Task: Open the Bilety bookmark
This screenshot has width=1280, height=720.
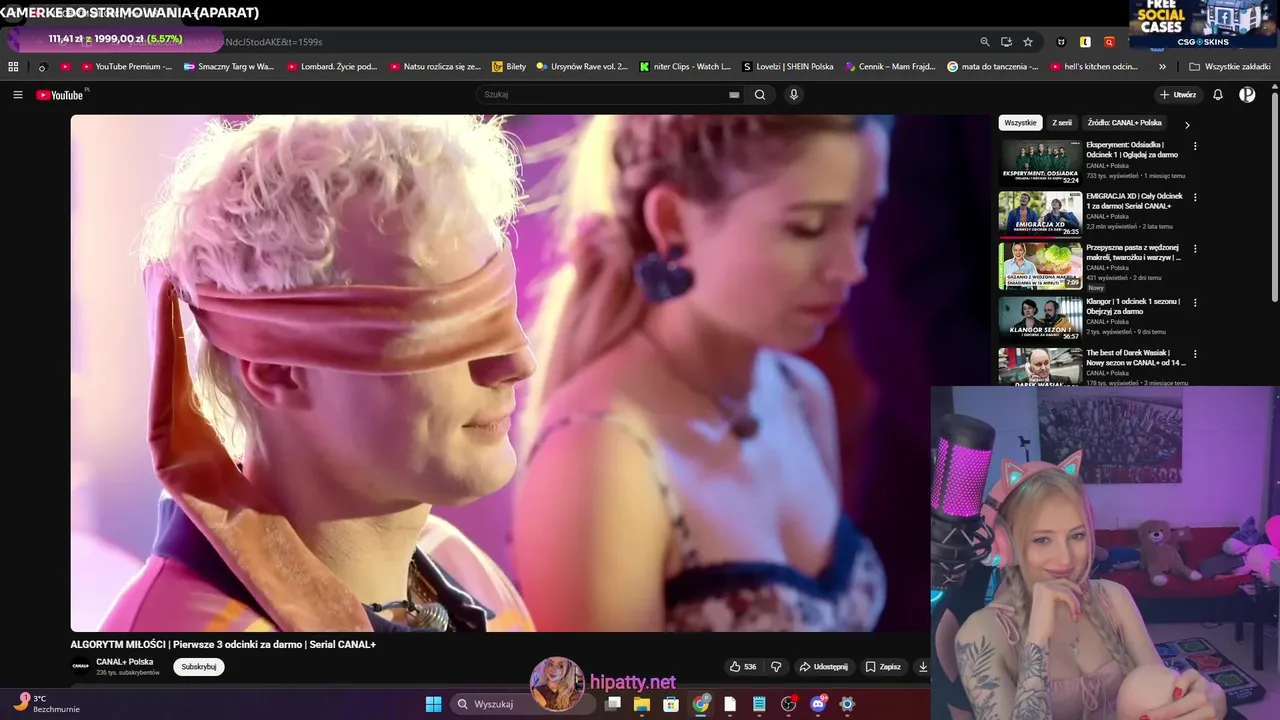Action: [509, 67]
